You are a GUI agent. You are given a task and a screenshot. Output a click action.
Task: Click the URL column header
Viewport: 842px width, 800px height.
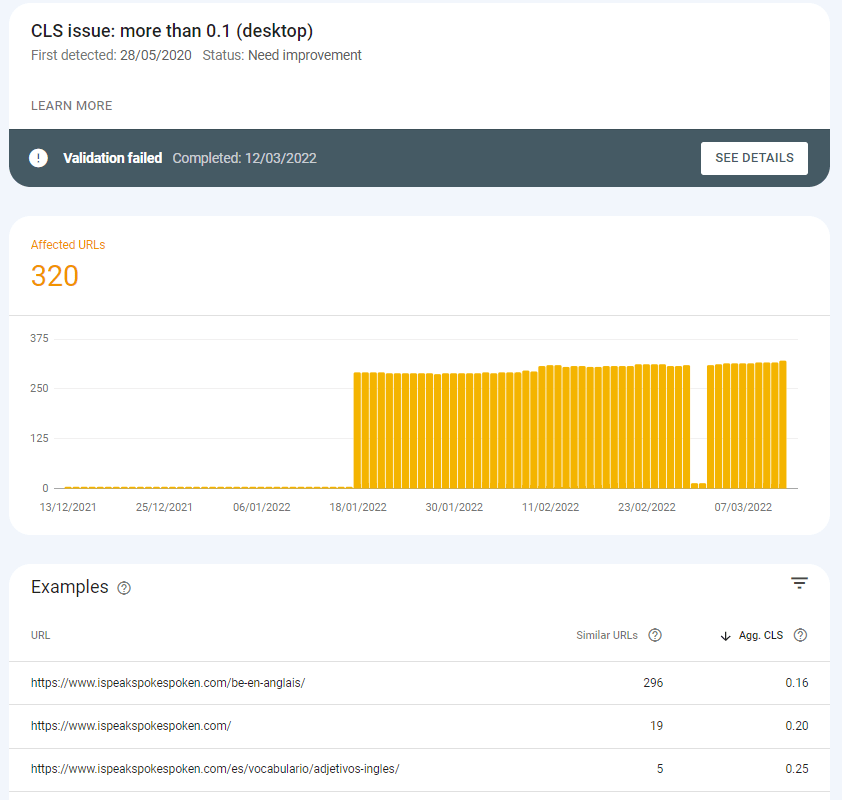pyautogui.click(x=40, y=635)
